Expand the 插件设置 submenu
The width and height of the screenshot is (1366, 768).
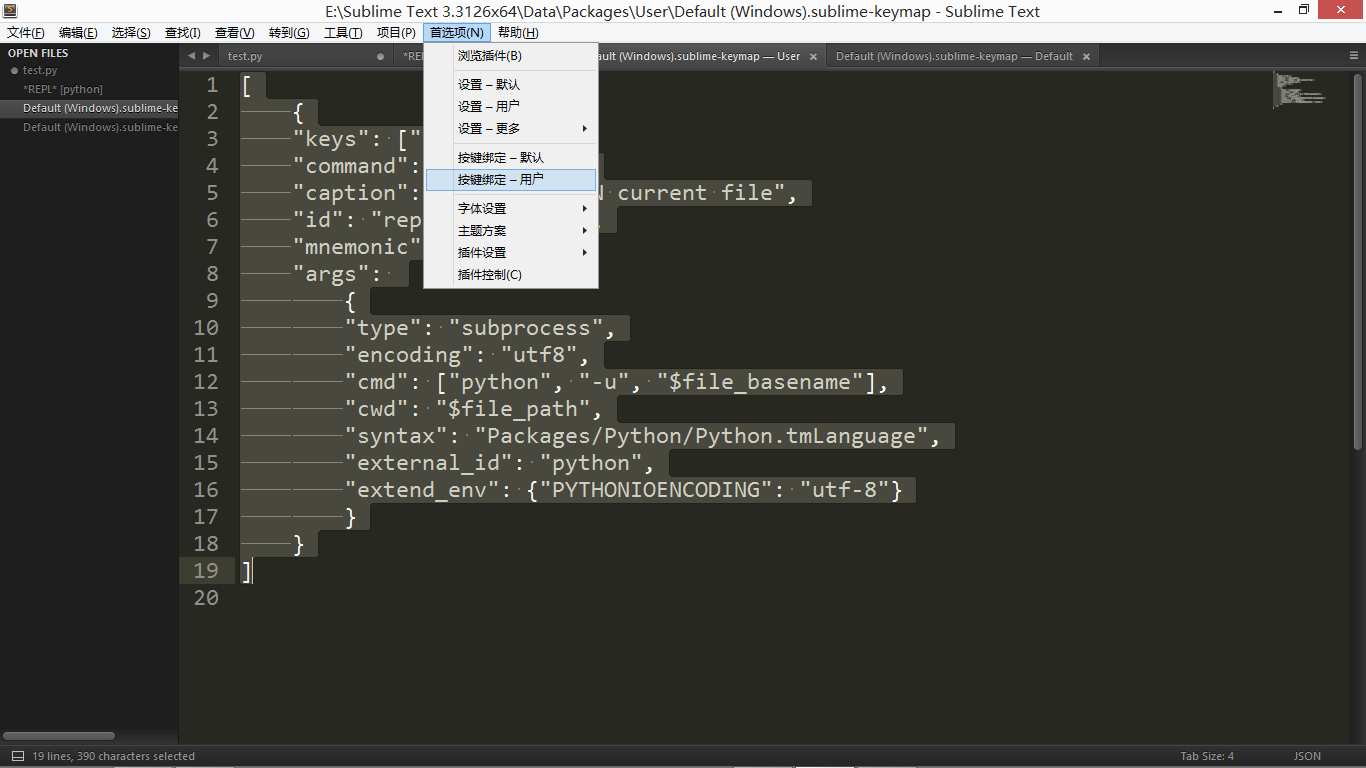511,253
